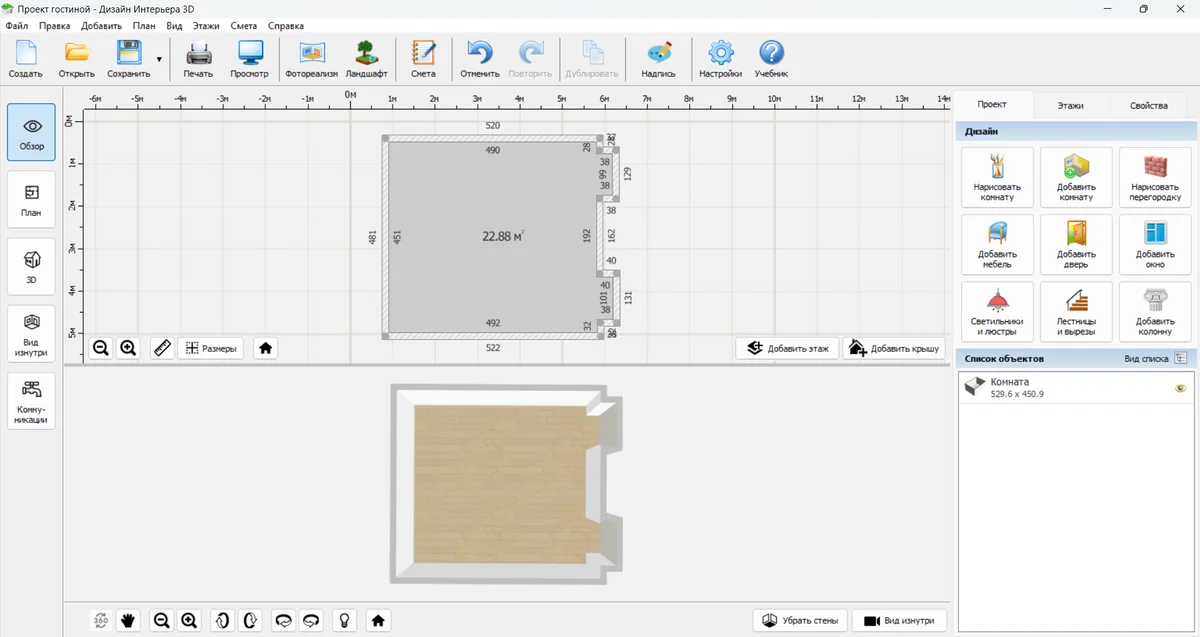Add a caption with Надпись tool

click(658, 59)
